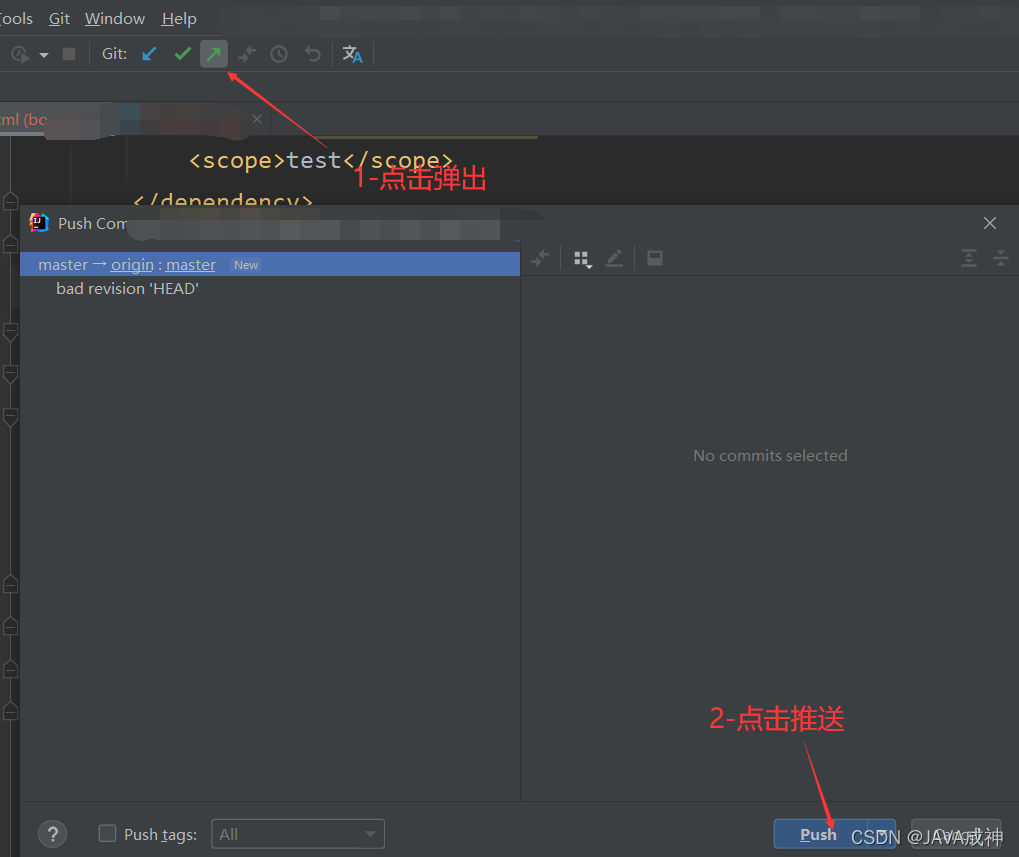
Task: Select the master to origin branch row
Action: pyautogui.click(x=269, y=264)
